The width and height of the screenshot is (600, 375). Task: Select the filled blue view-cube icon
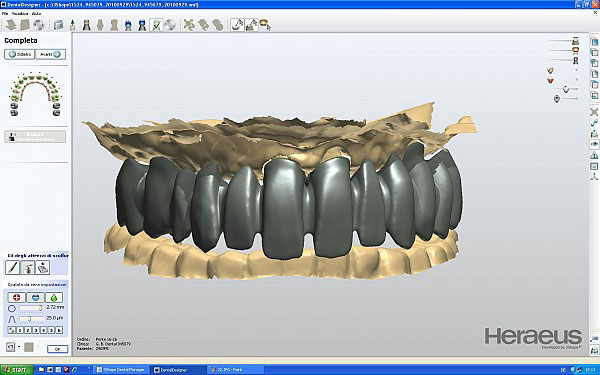tap(594, 42)
